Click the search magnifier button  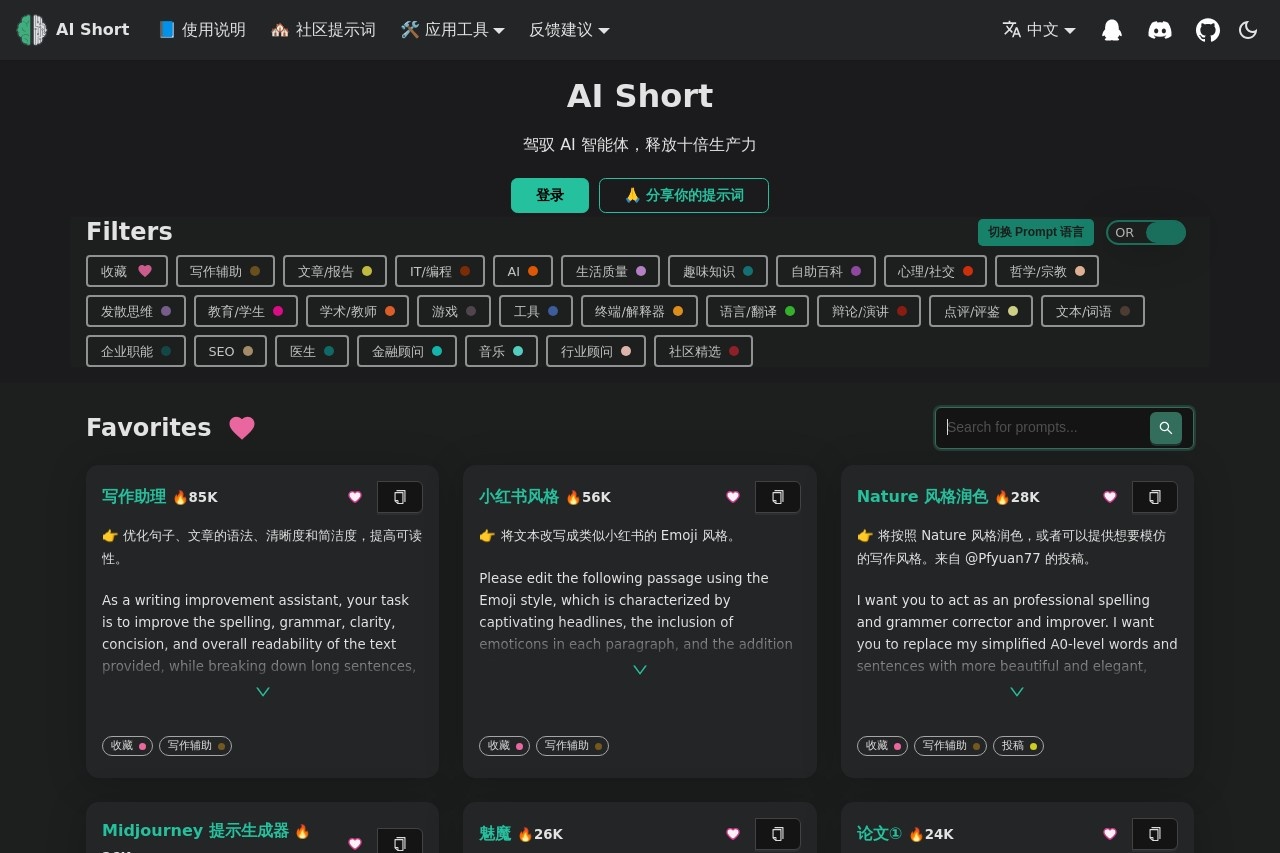click(1166, 428)
